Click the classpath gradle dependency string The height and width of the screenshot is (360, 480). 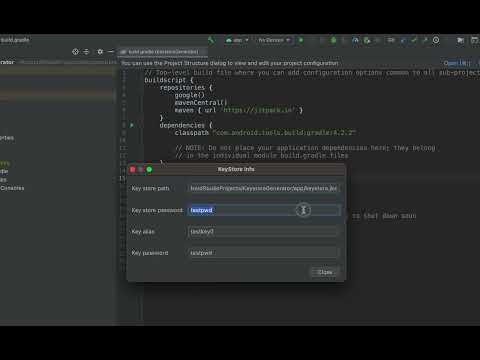point(284,133)
